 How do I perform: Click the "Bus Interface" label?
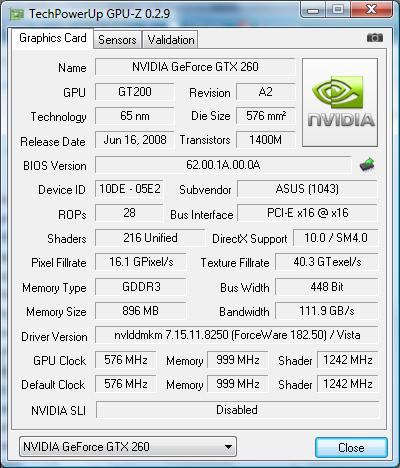[x=202, y=215]
